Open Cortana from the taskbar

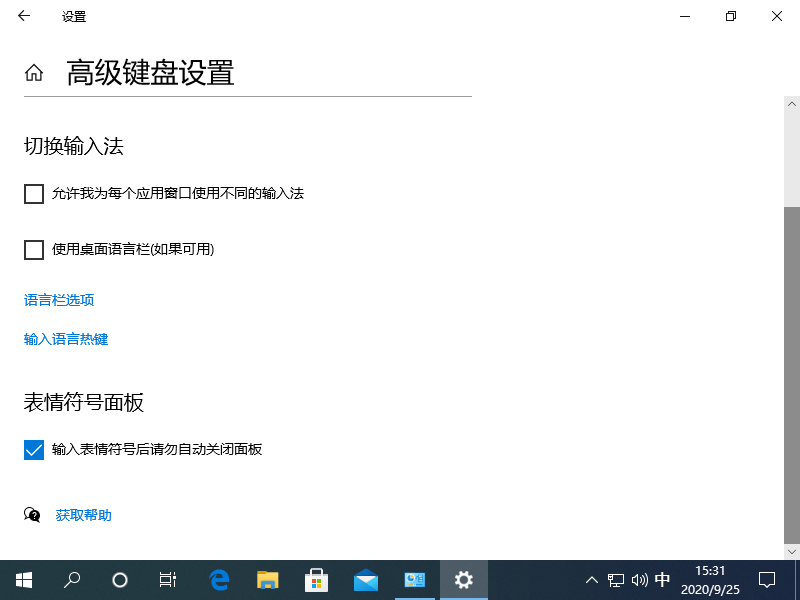(119, 579)
